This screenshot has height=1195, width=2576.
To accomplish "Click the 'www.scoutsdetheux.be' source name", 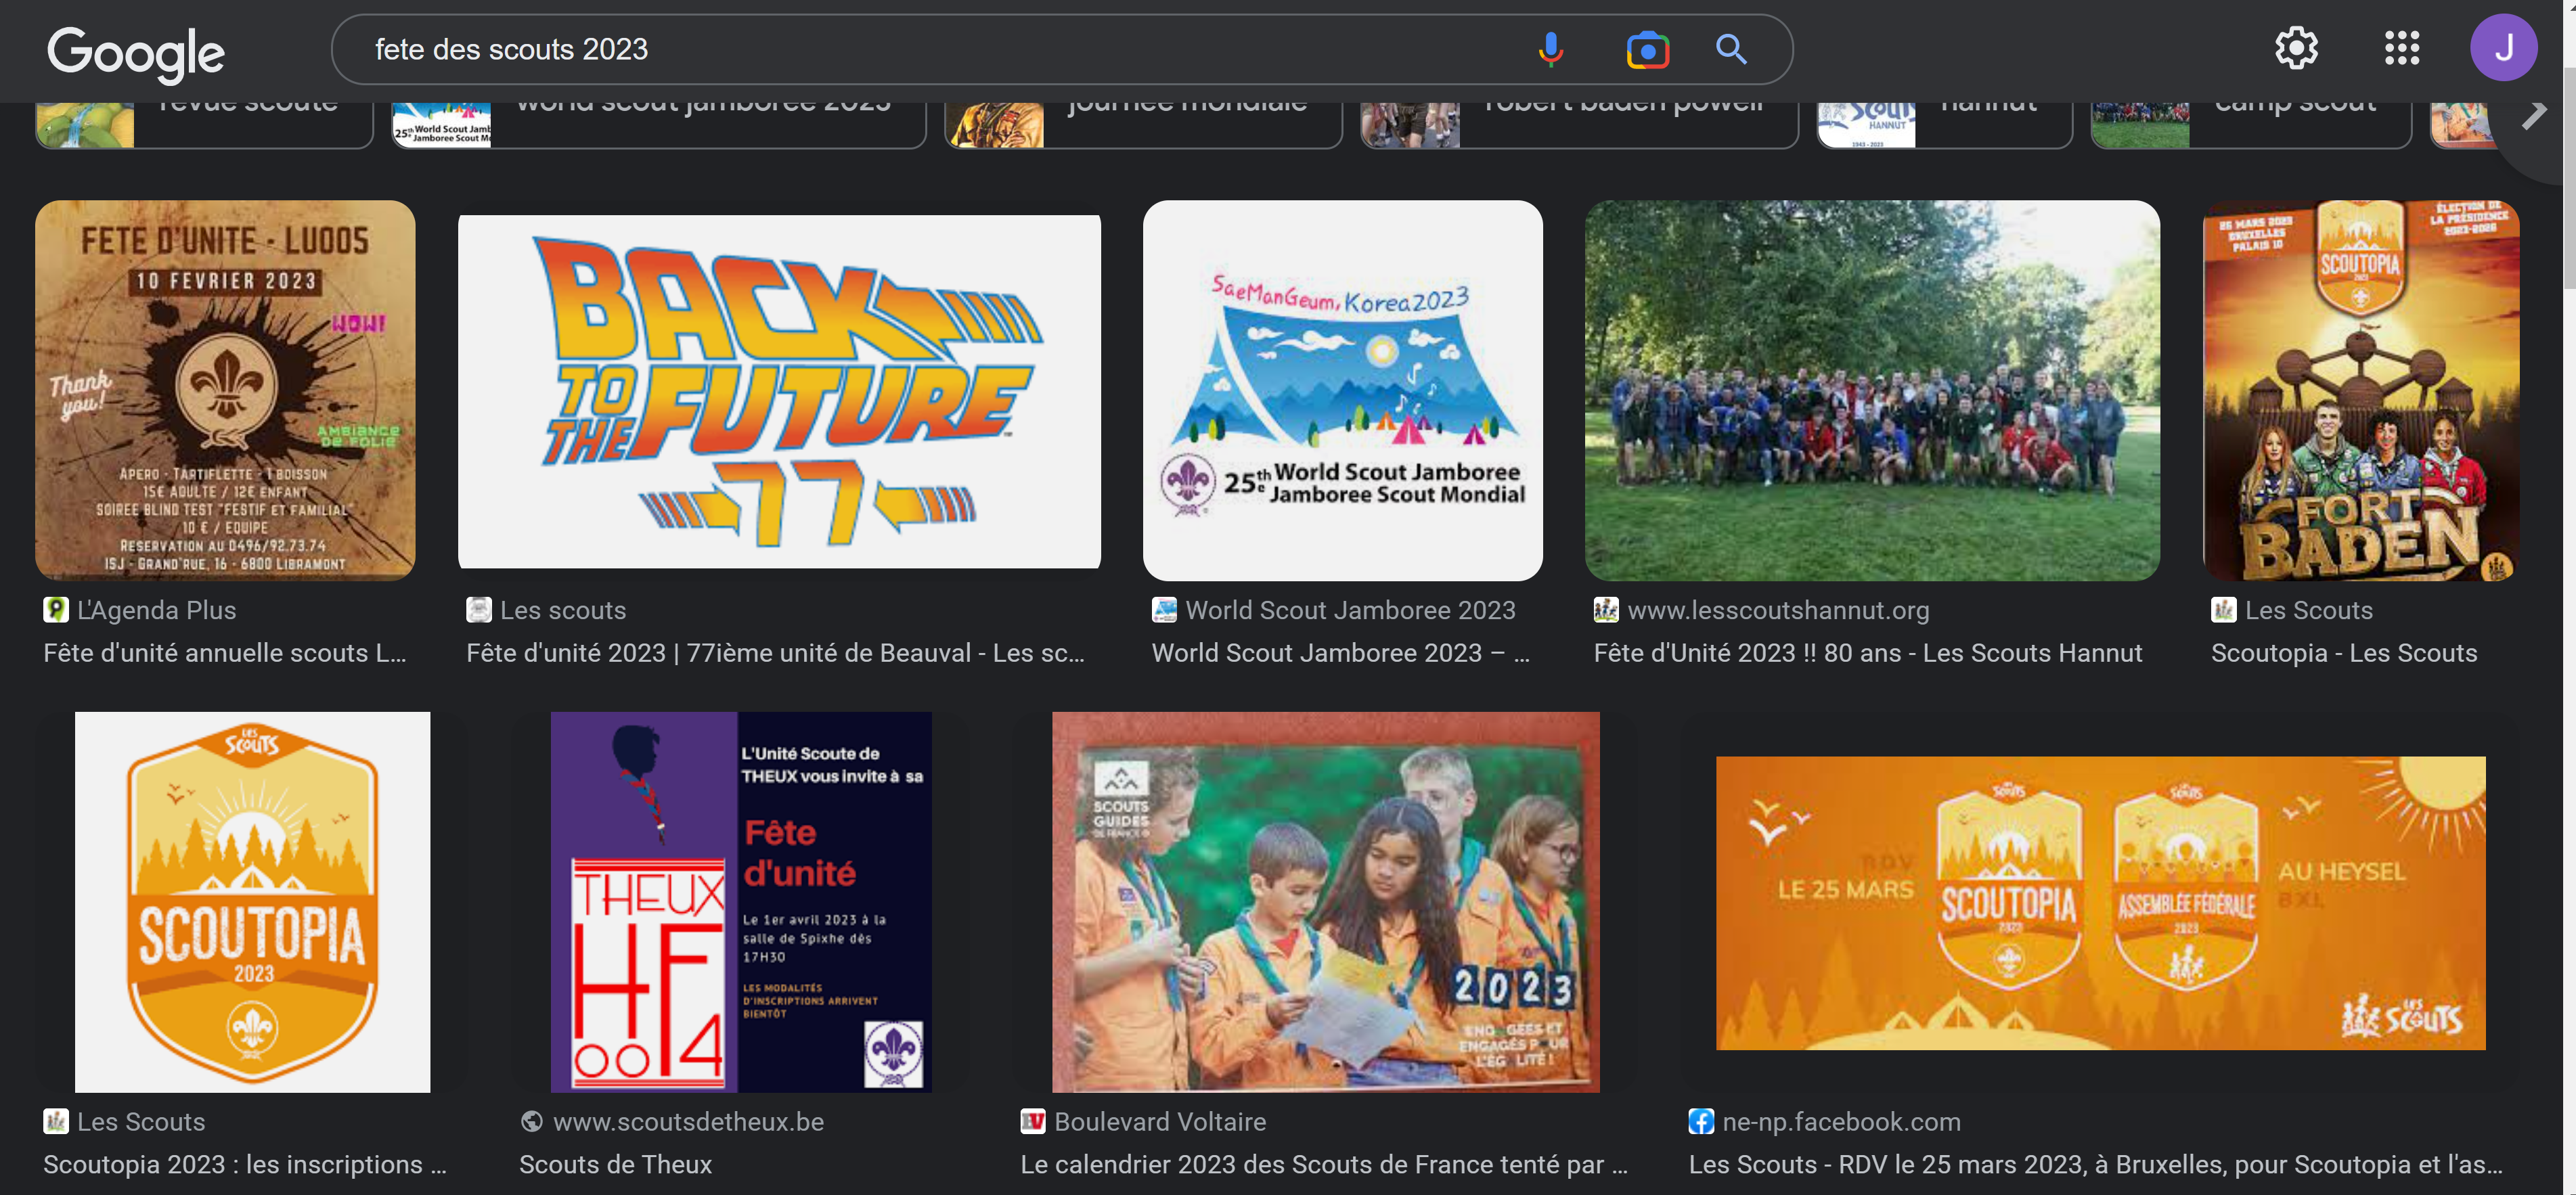I will click(x=688, y=1122).
